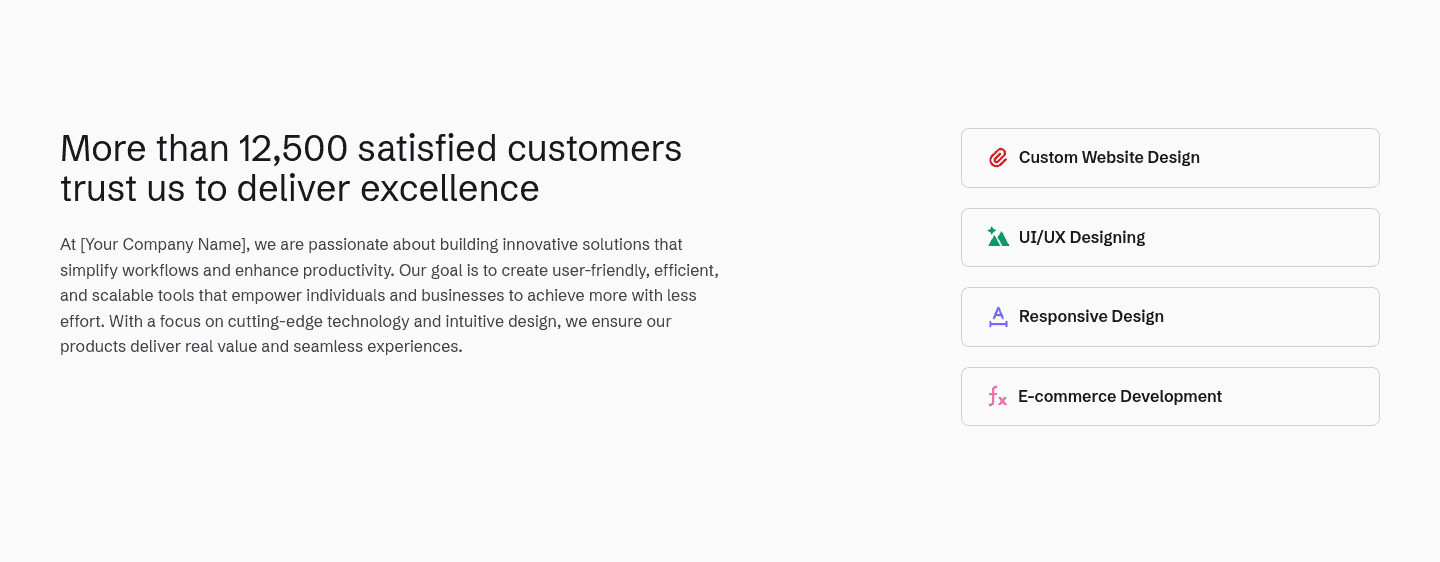Click the "satisfied customers" heading text
1440x562 pixels.
520,149
